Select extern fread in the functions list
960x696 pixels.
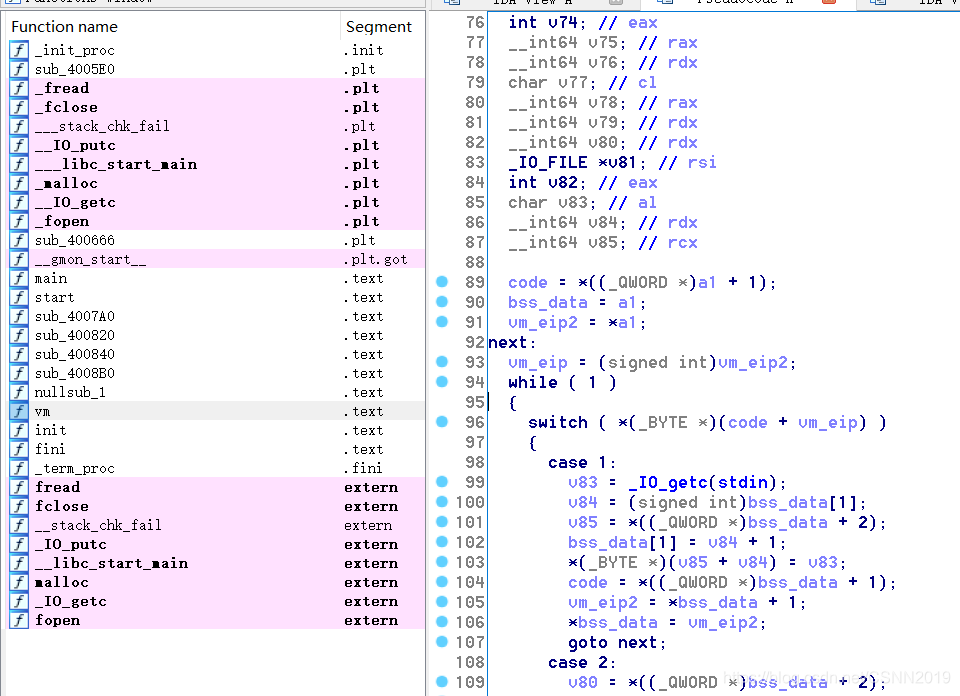tap(216, 487)
